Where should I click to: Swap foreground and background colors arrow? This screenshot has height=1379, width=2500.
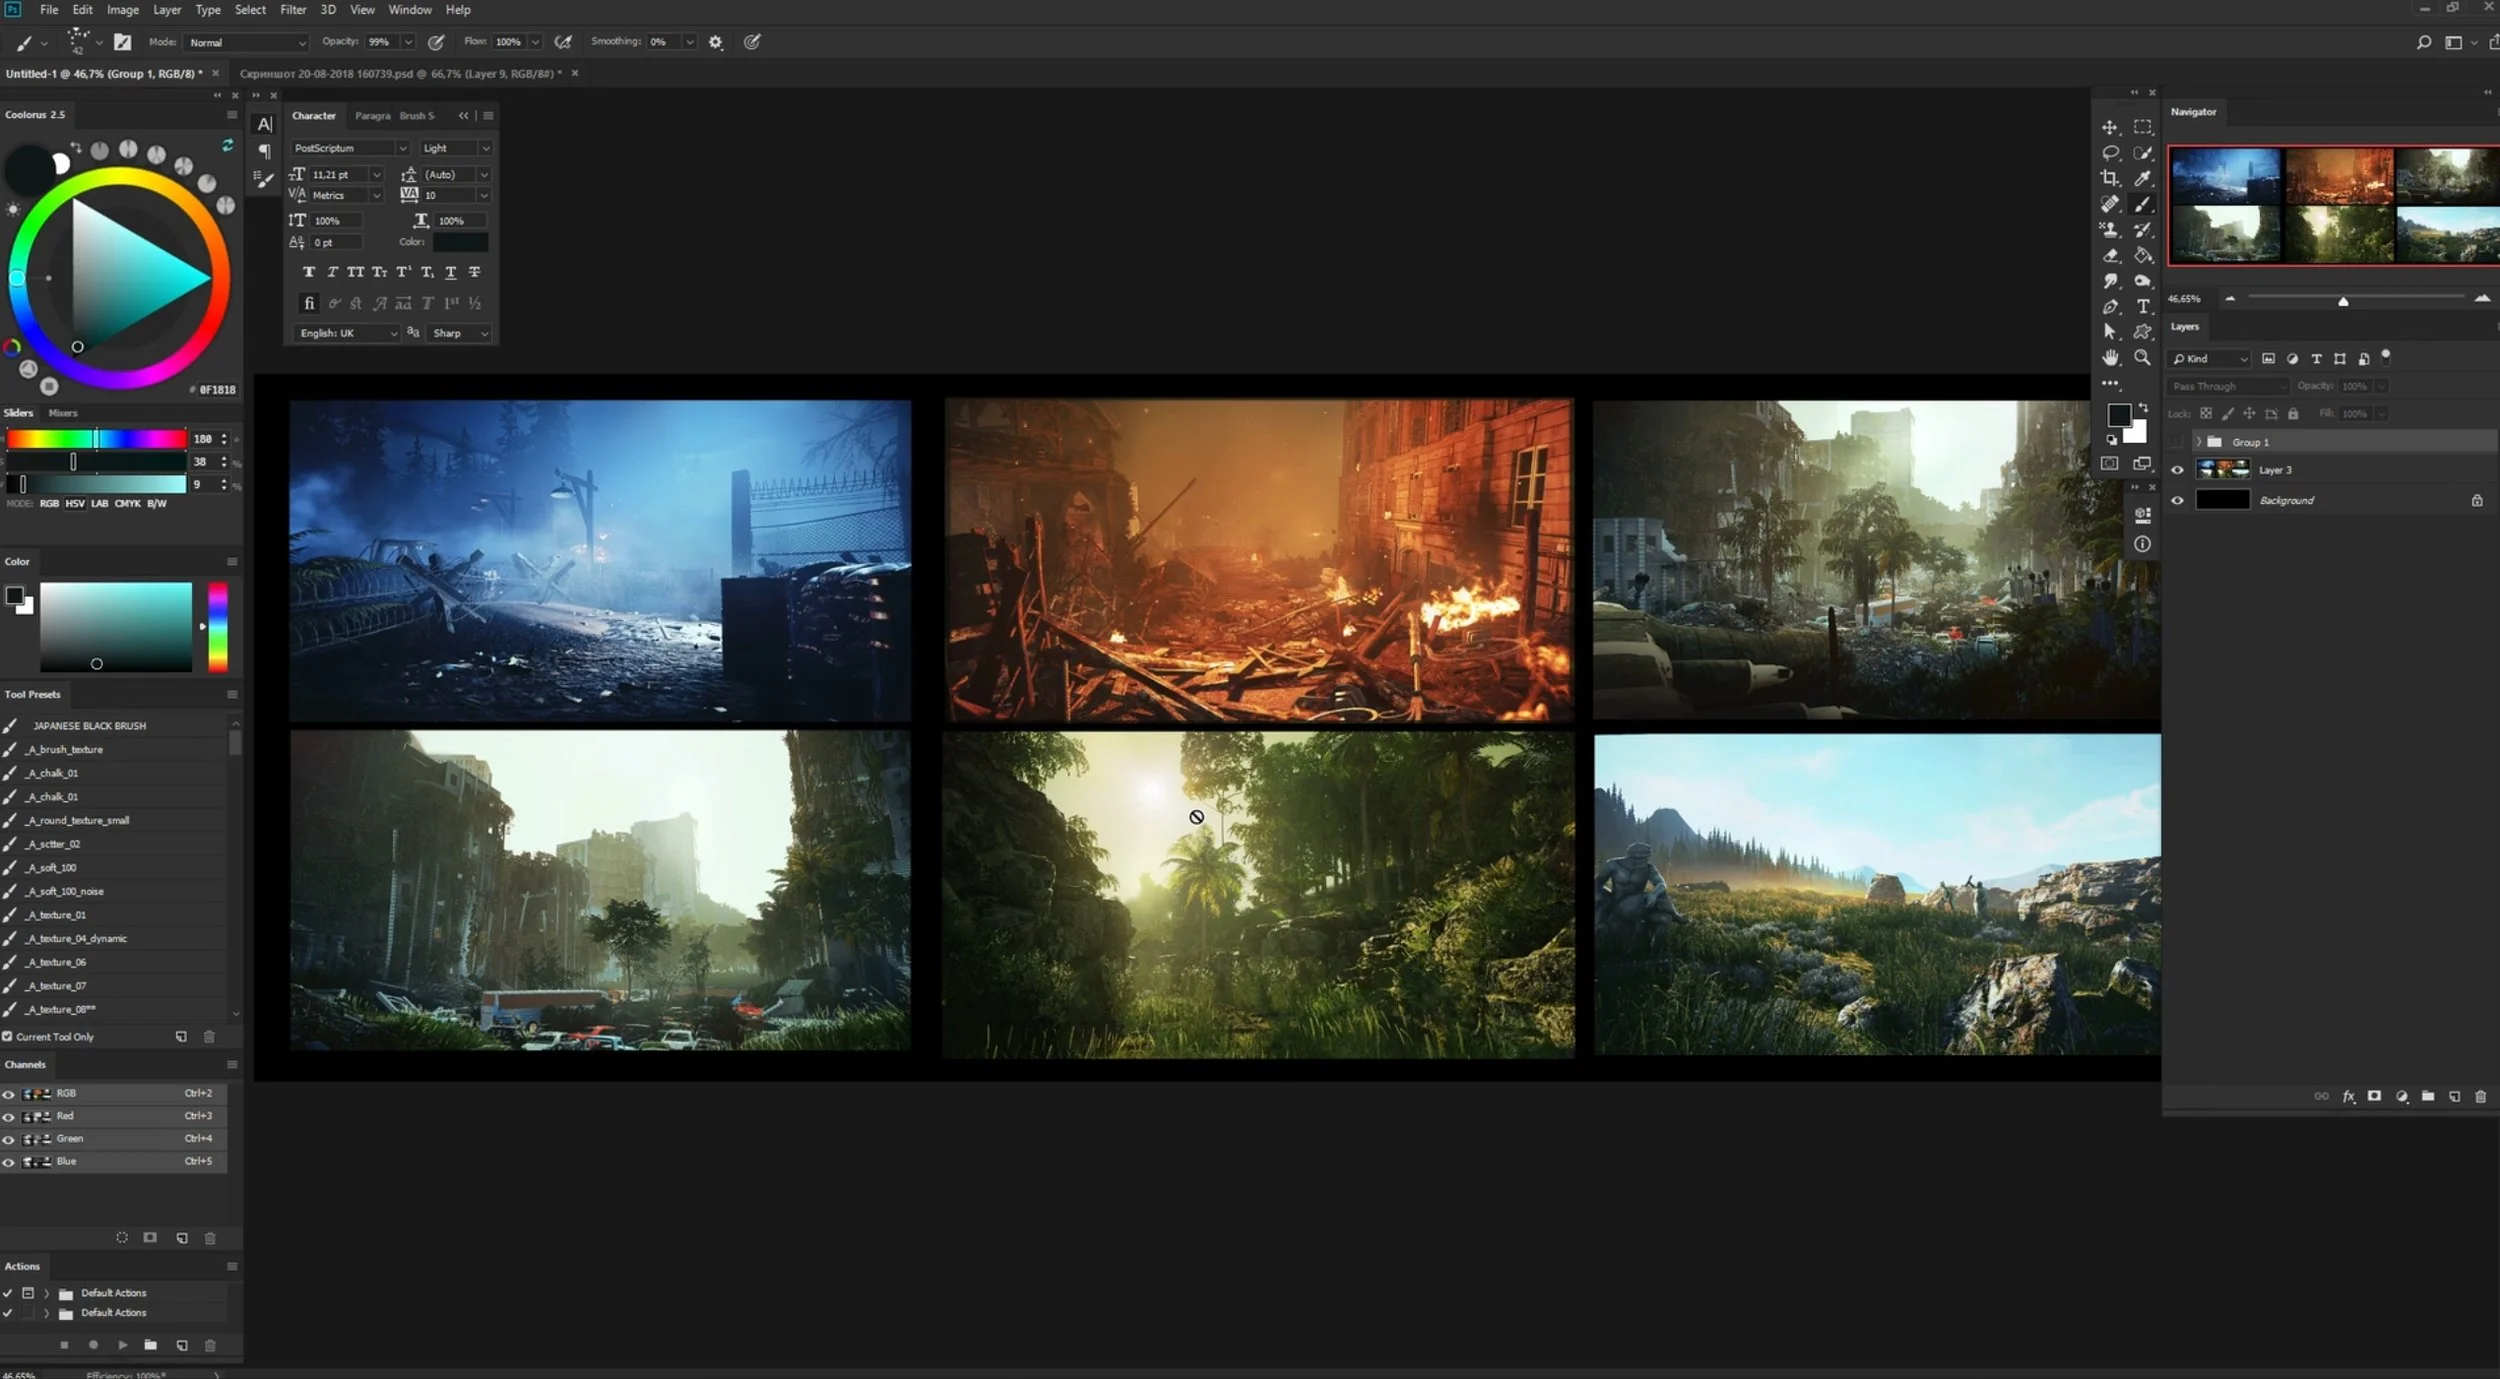[x=2143, y=408]
